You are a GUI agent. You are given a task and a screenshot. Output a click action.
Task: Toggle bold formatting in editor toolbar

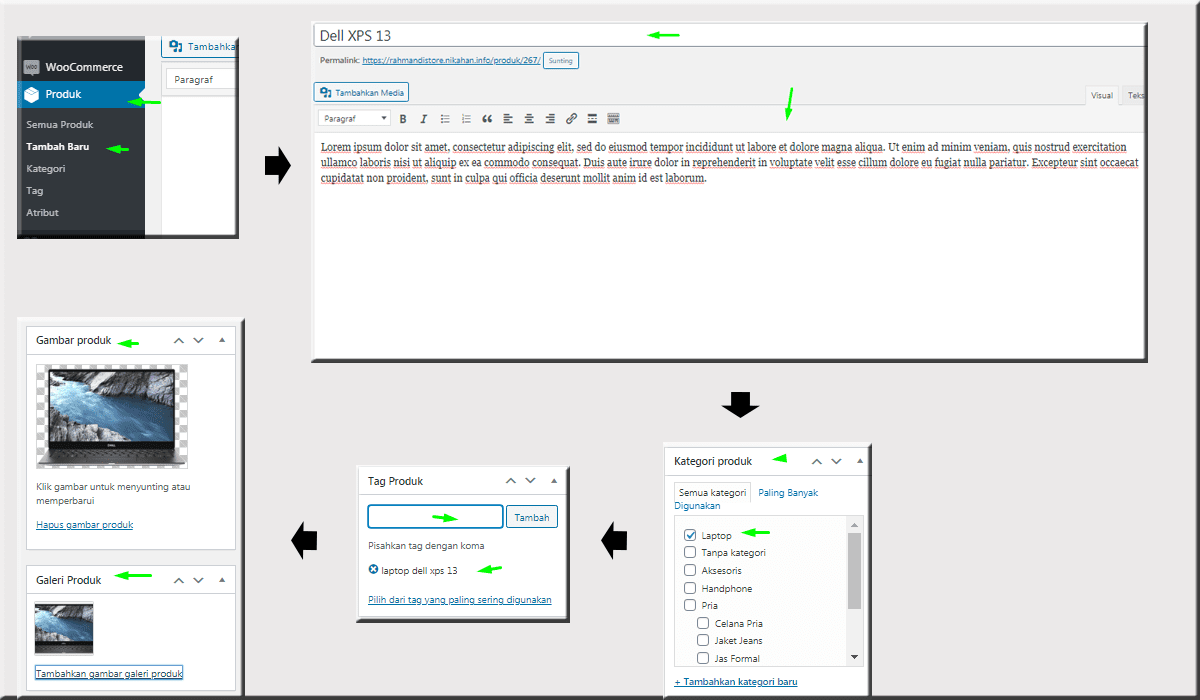(402, 118)
